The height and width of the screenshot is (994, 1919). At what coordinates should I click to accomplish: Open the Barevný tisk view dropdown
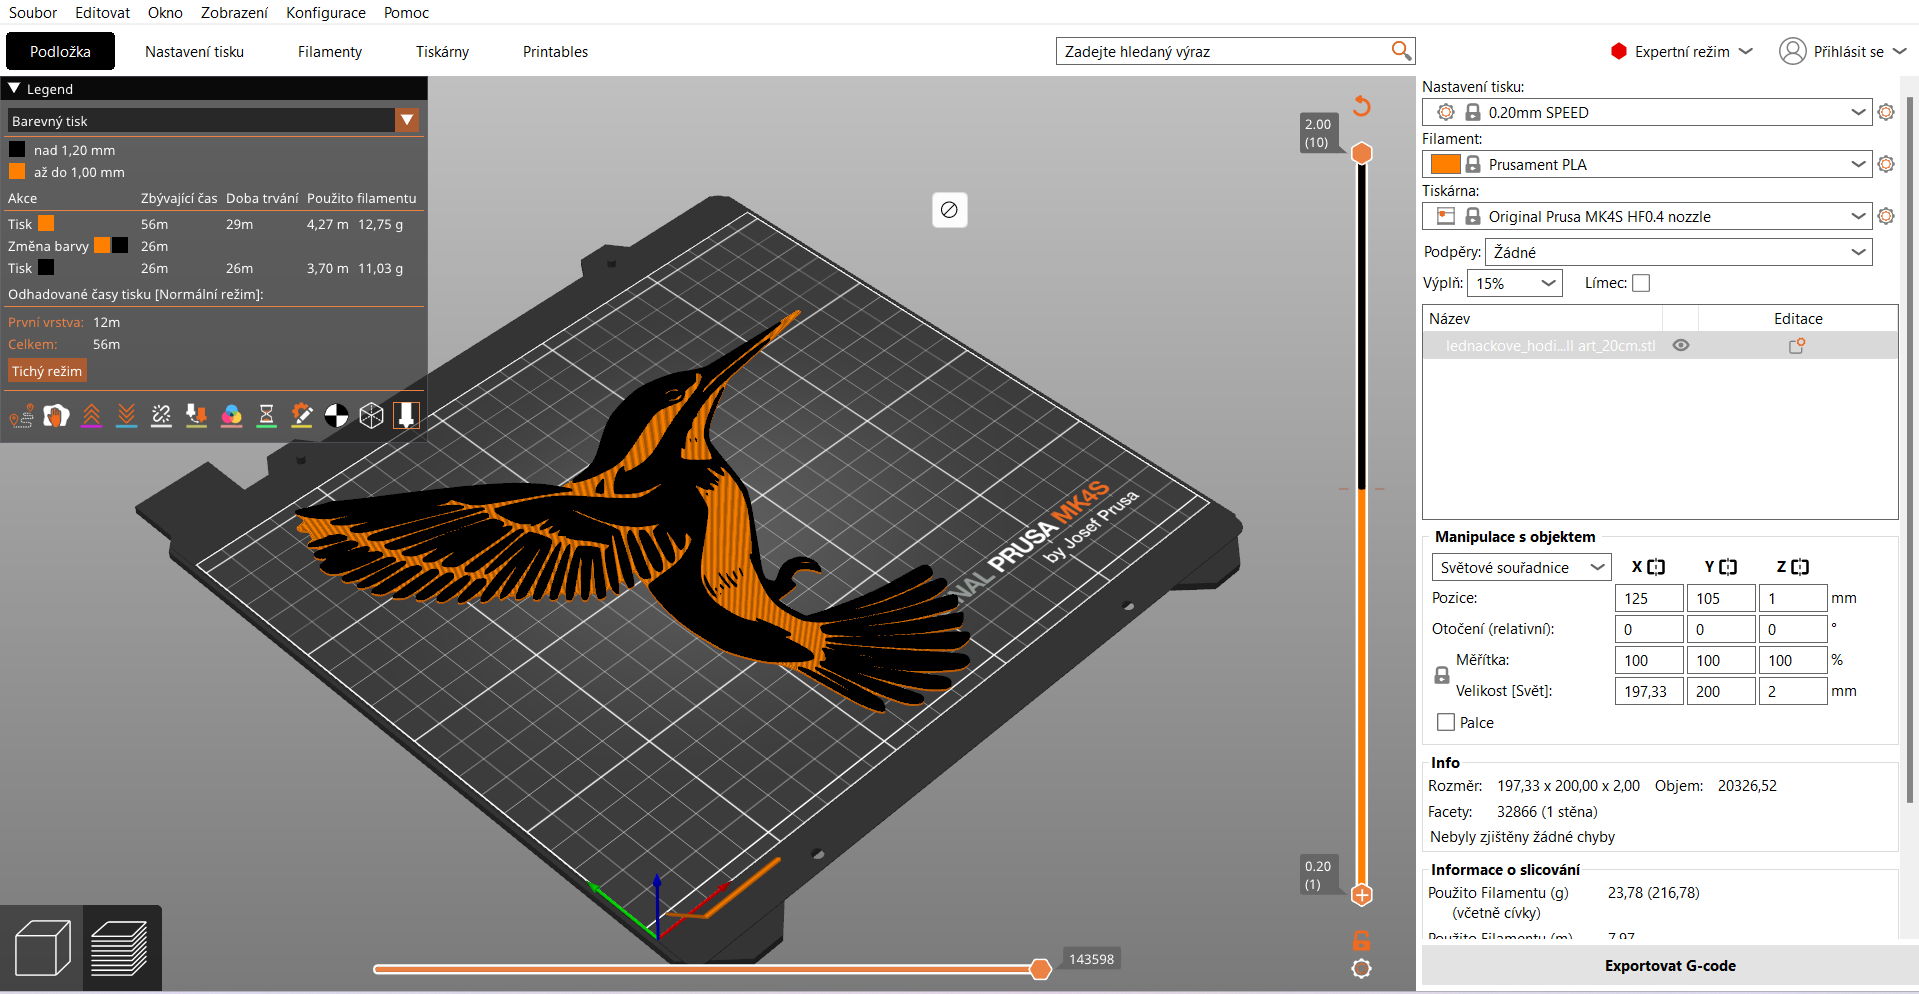coord(213,121)
